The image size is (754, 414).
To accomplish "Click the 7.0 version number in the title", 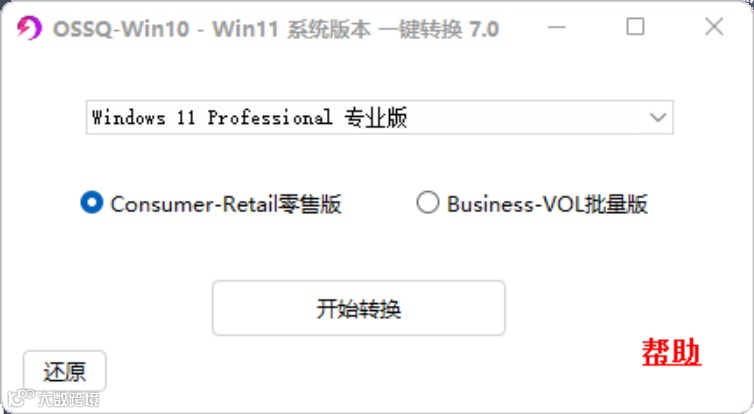I will point(484,29).
